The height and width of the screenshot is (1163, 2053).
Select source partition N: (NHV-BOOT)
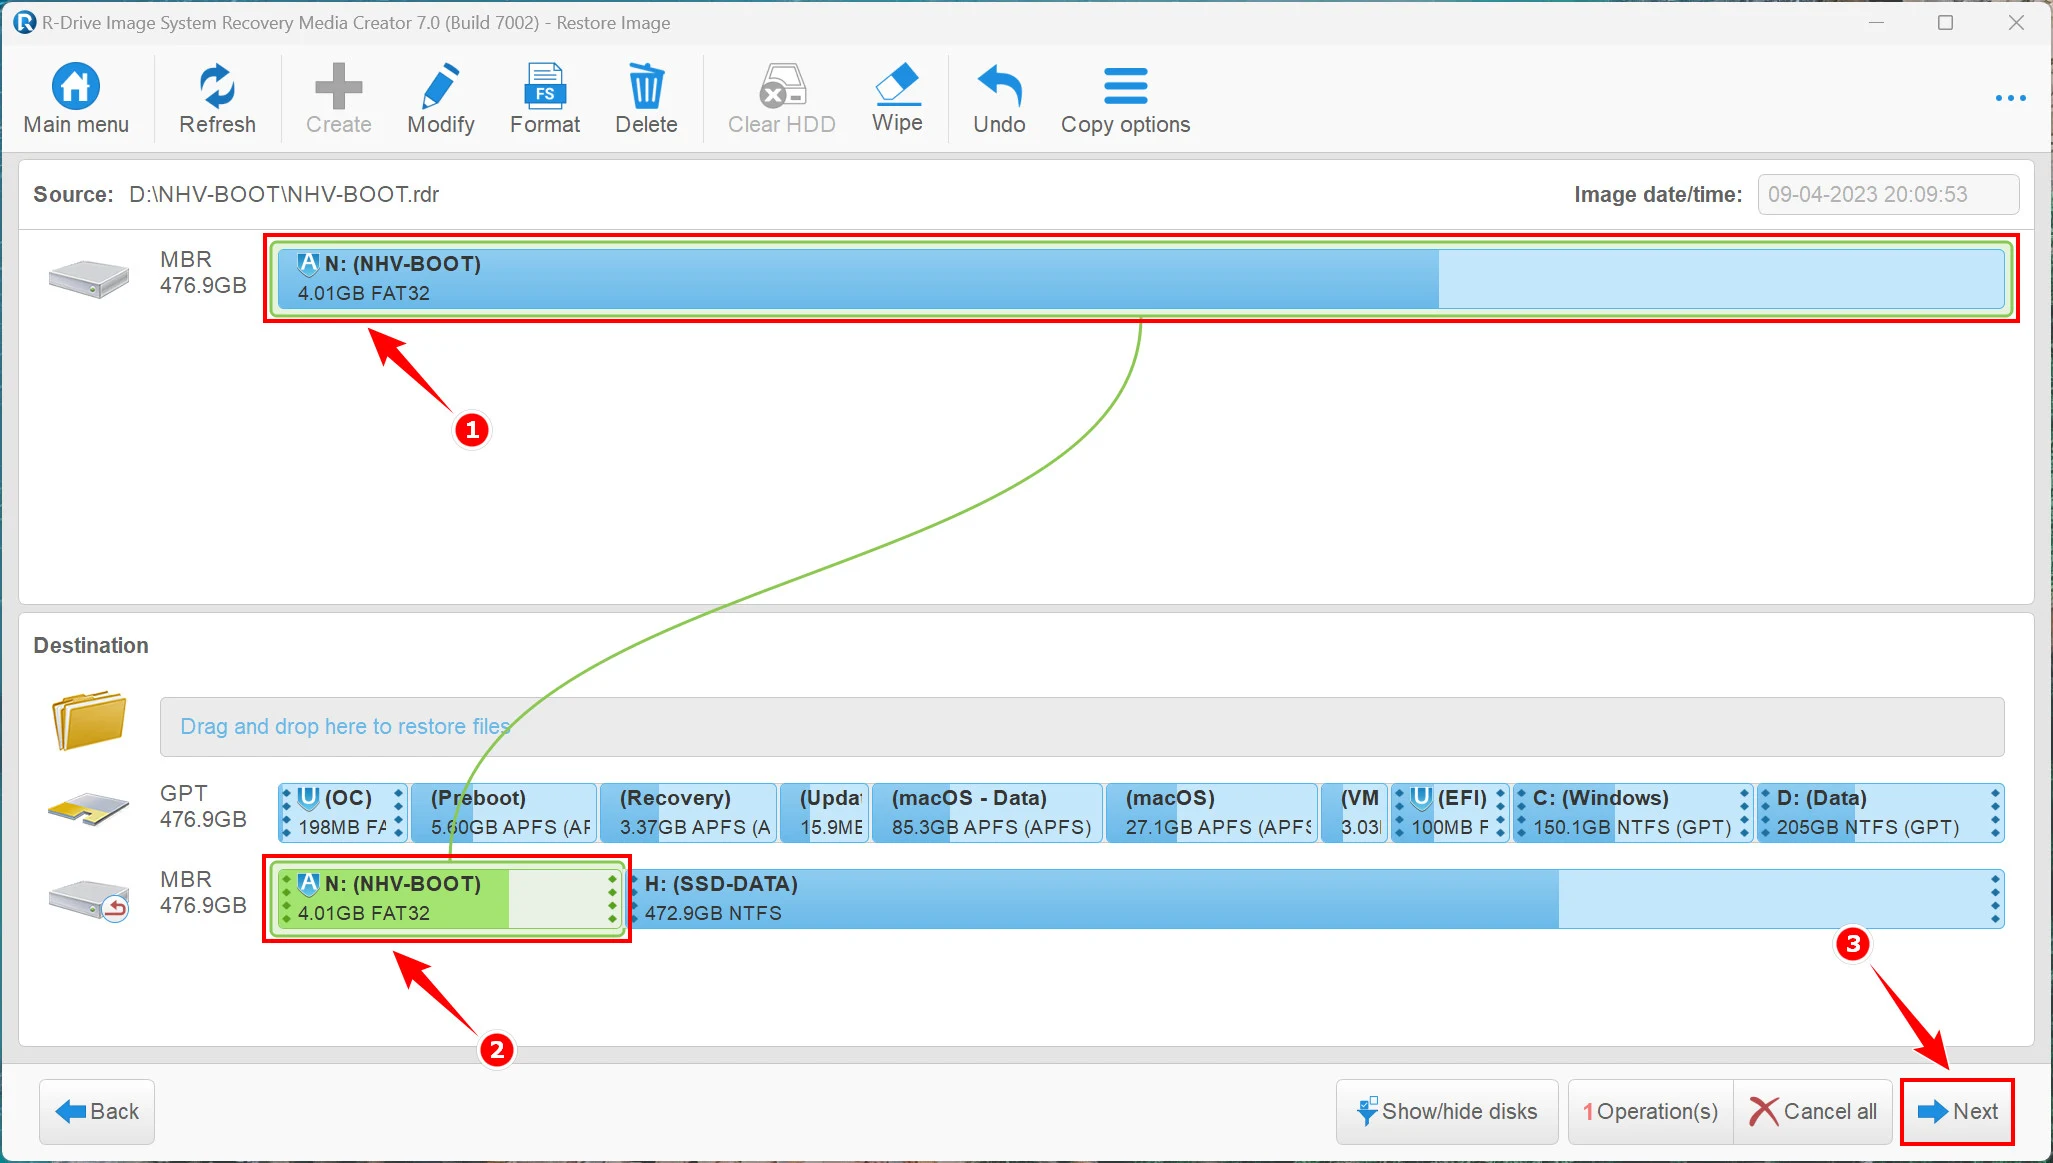coord(1141,278)
